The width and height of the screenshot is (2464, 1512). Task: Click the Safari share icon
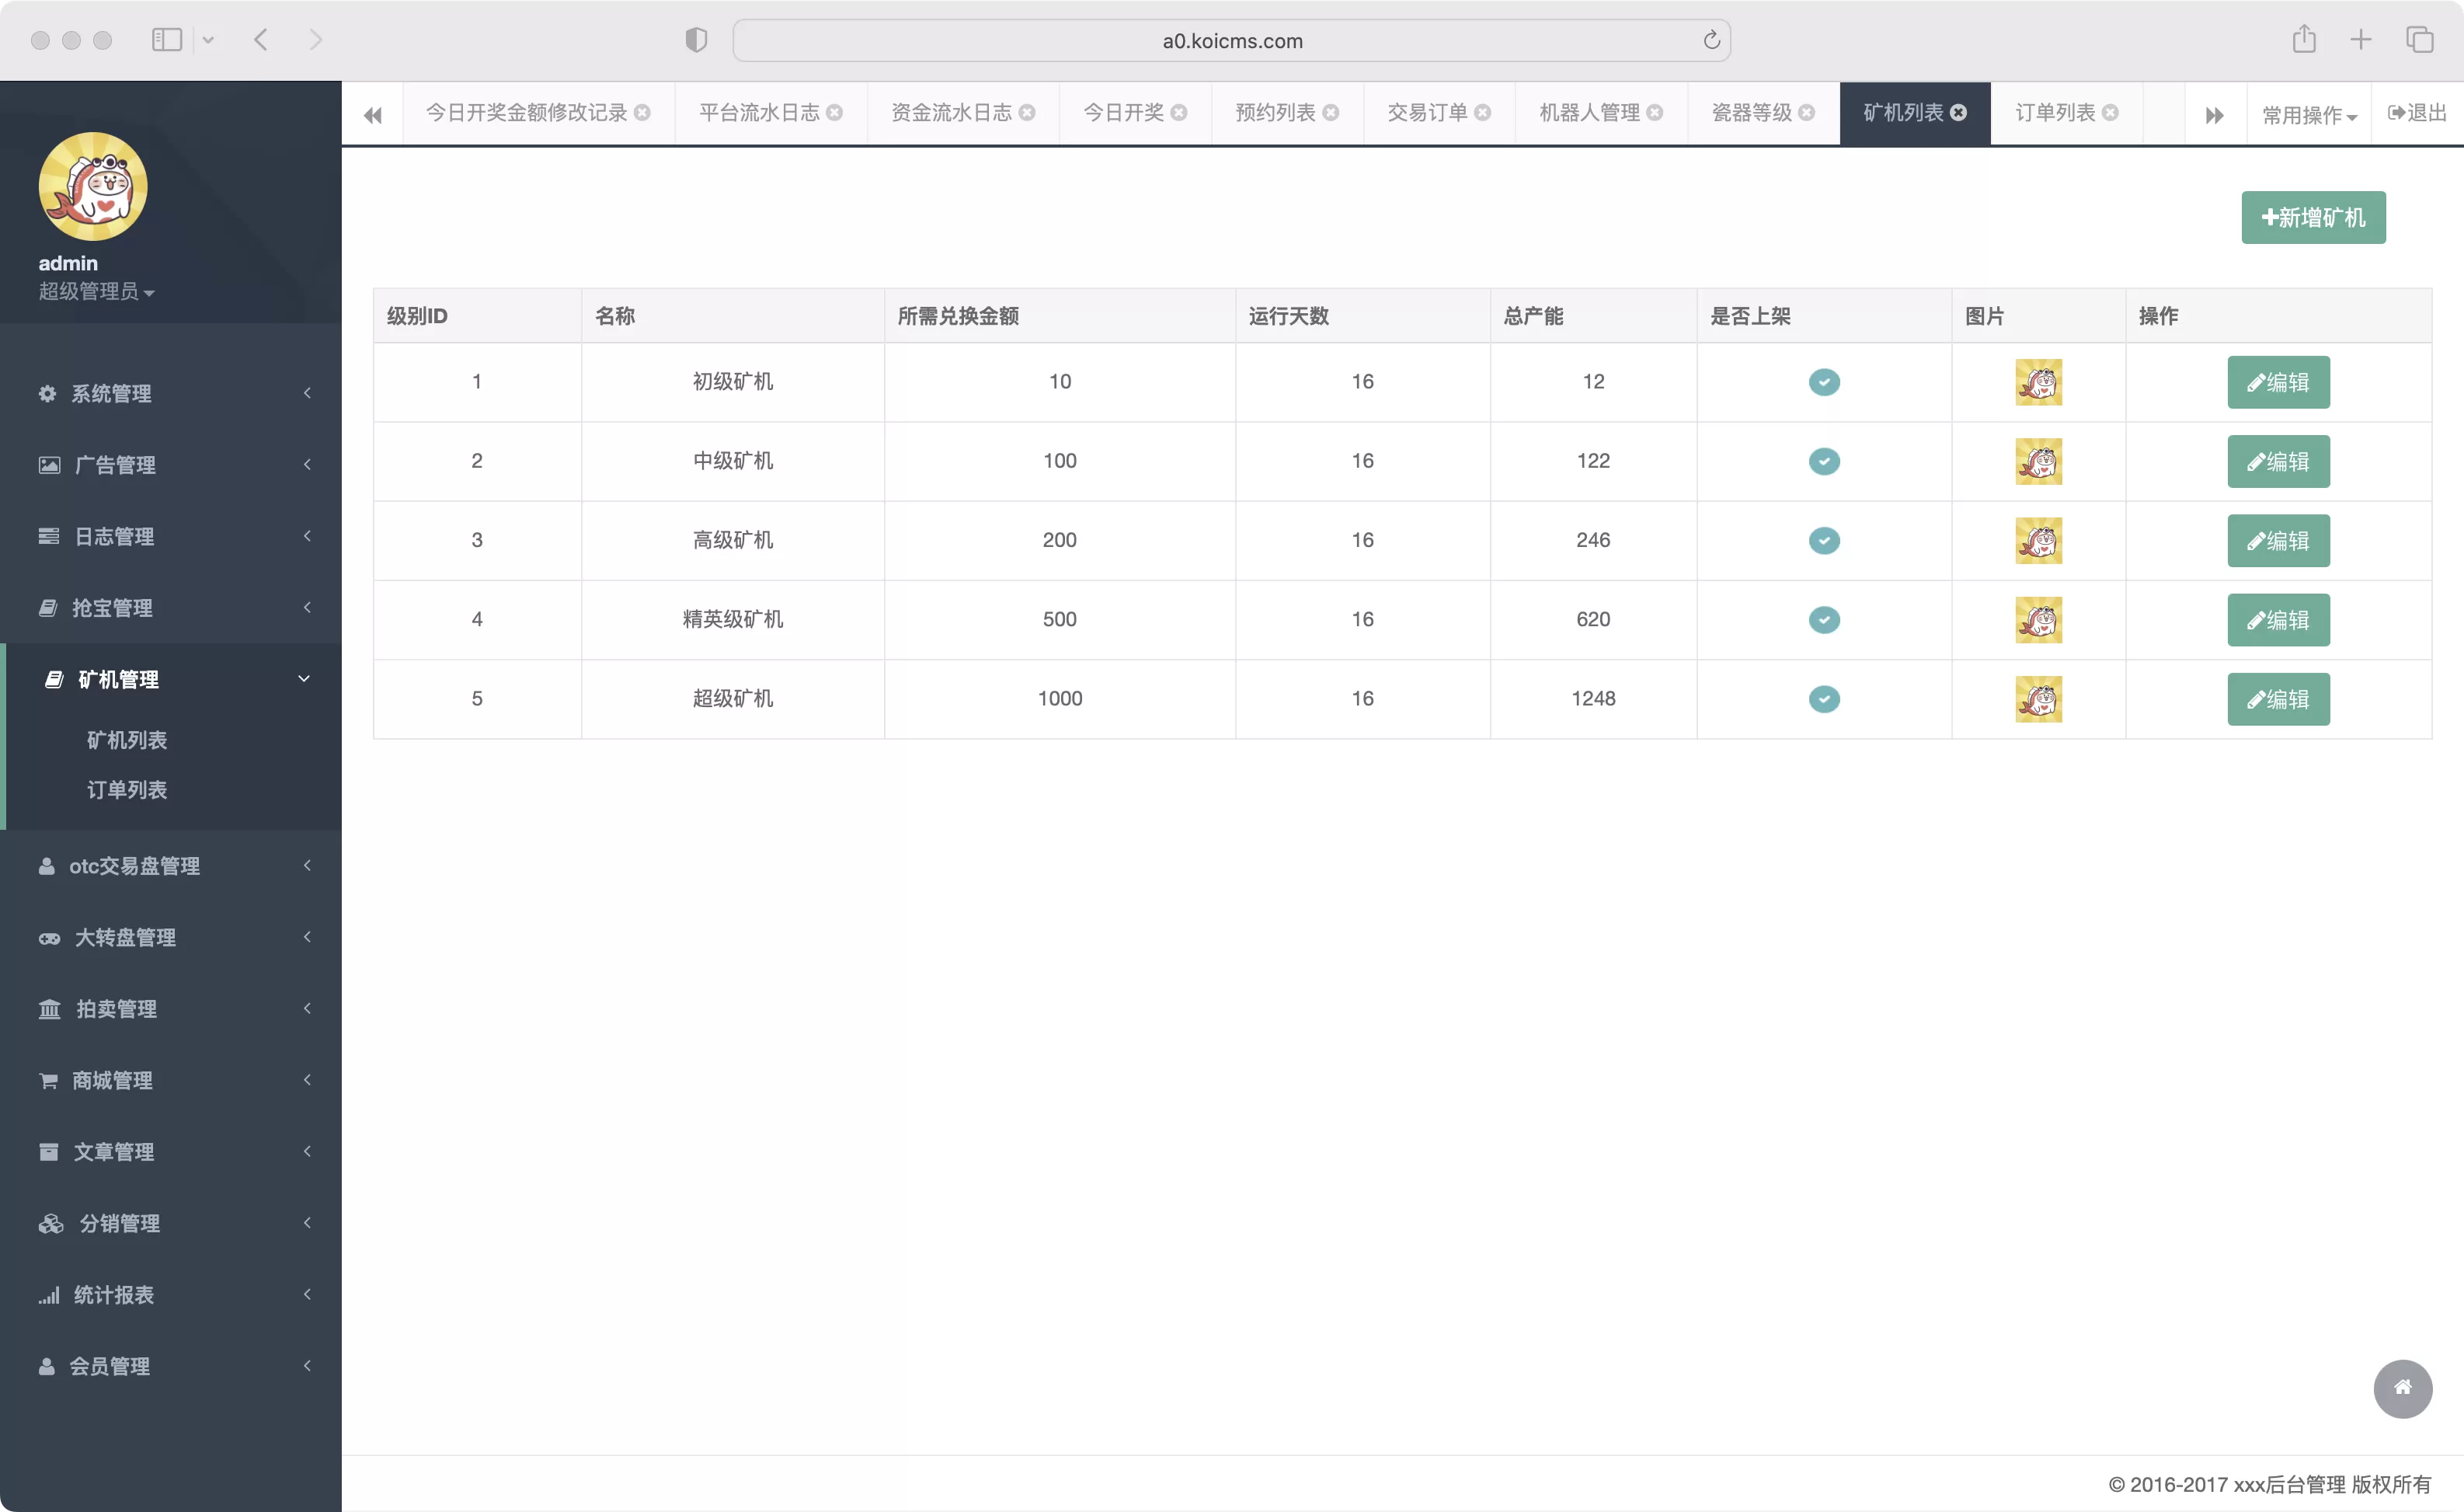point(2304,39)
